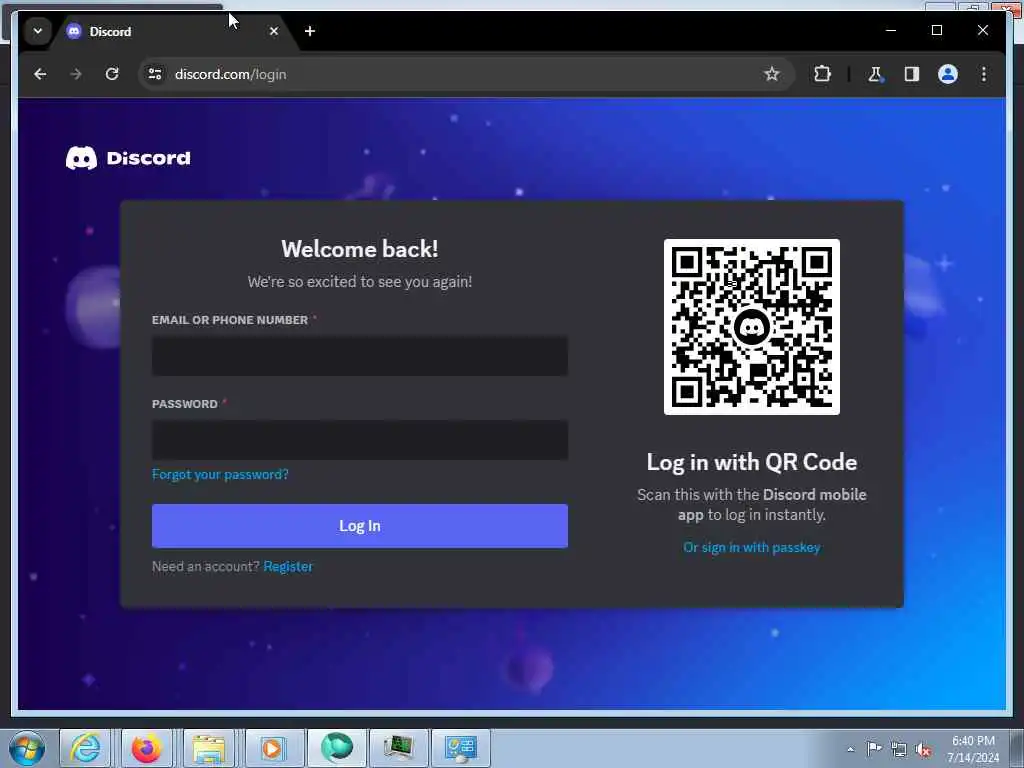Open the Chrome profile avatar

(x=948, y=74)
